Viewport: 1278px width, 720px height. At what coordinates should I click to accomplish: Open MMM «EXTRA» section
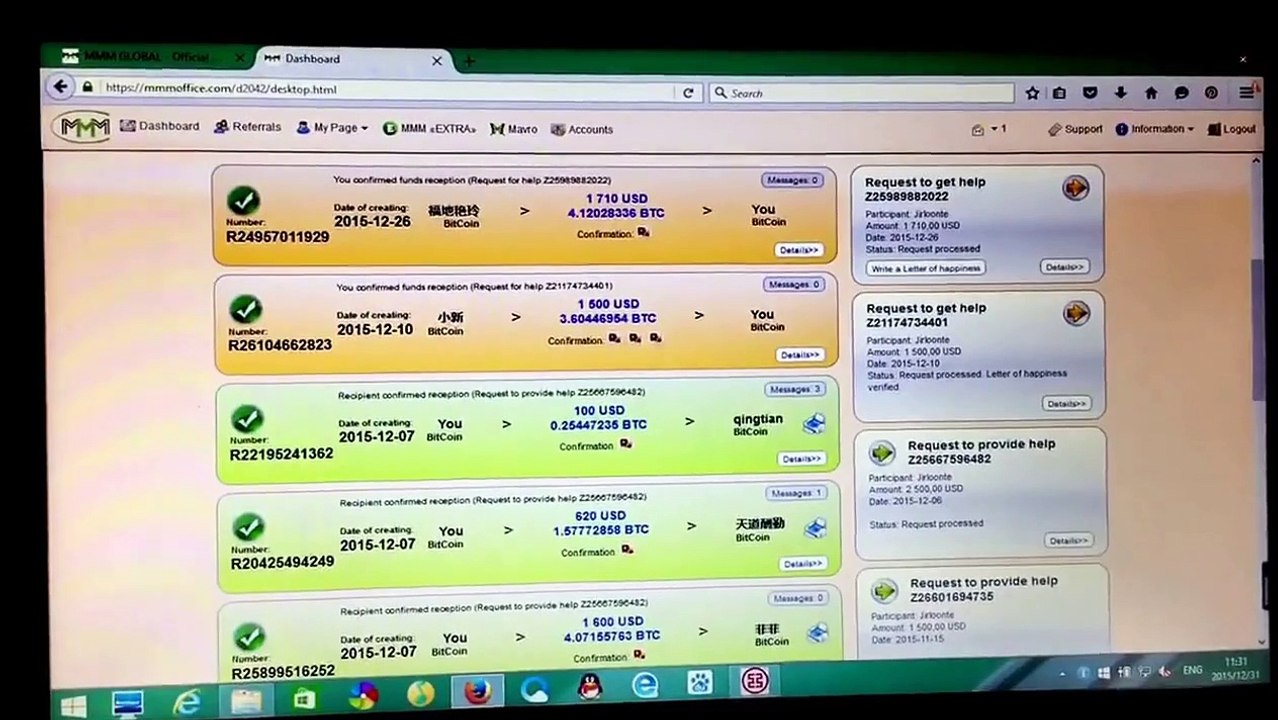[x=429, y=129]
